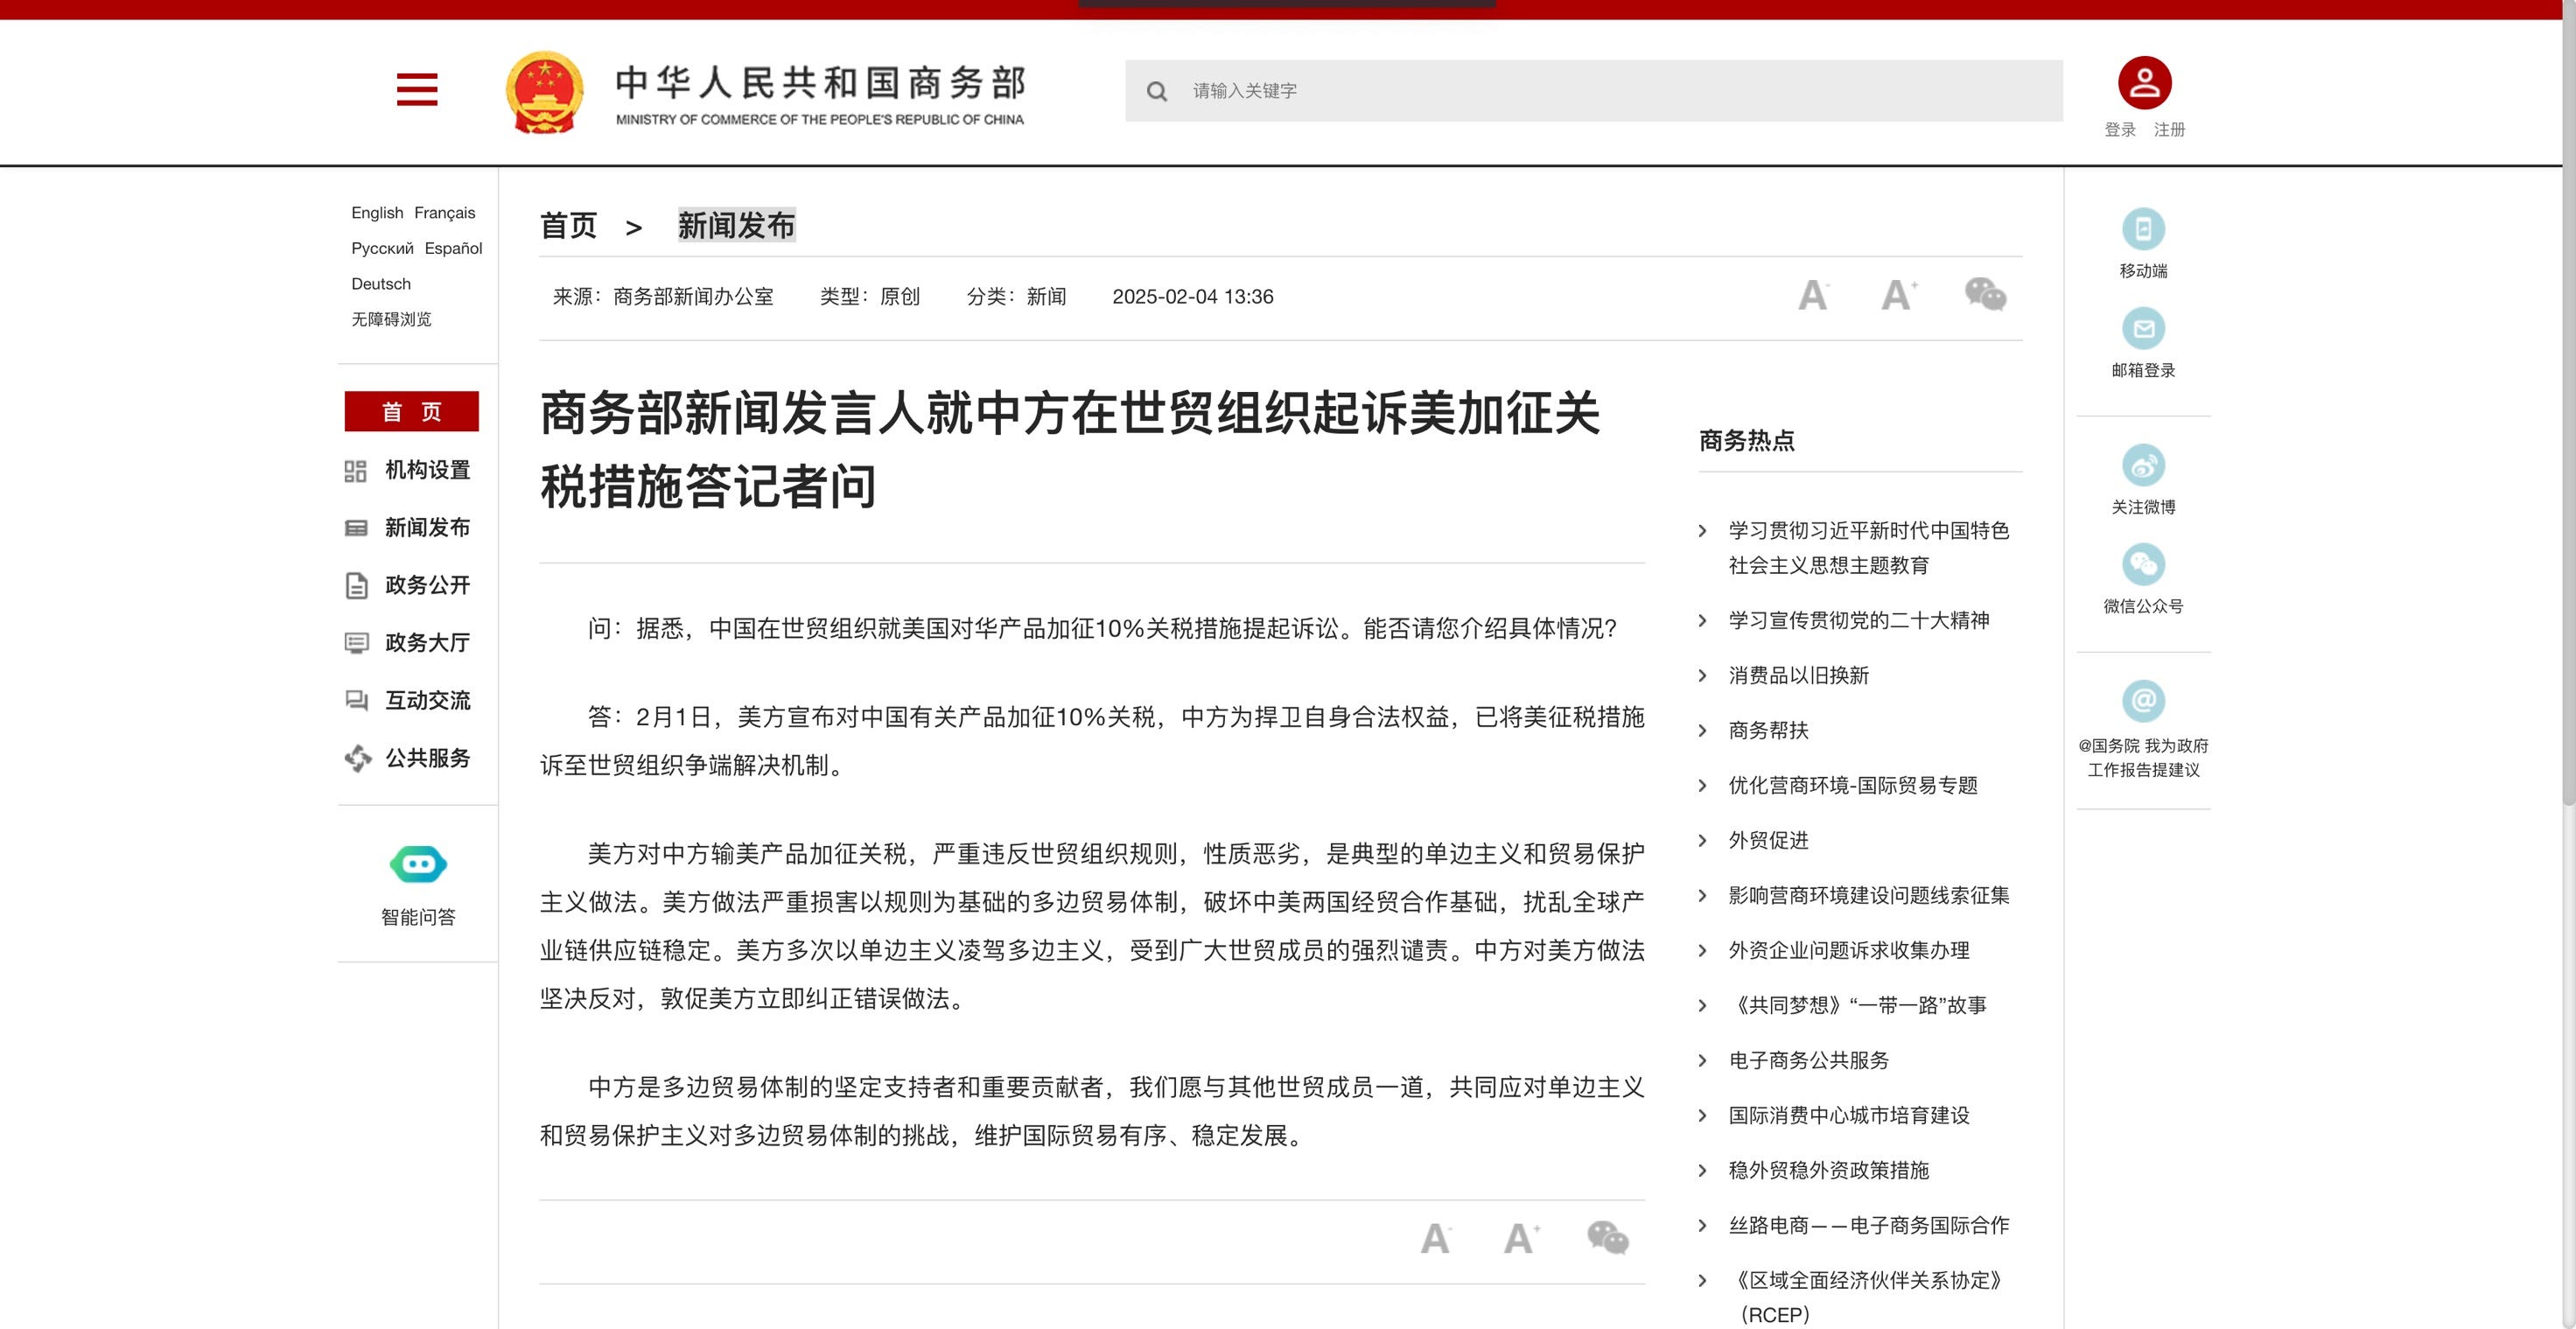Click the 分类：新闻 label

1016,297
